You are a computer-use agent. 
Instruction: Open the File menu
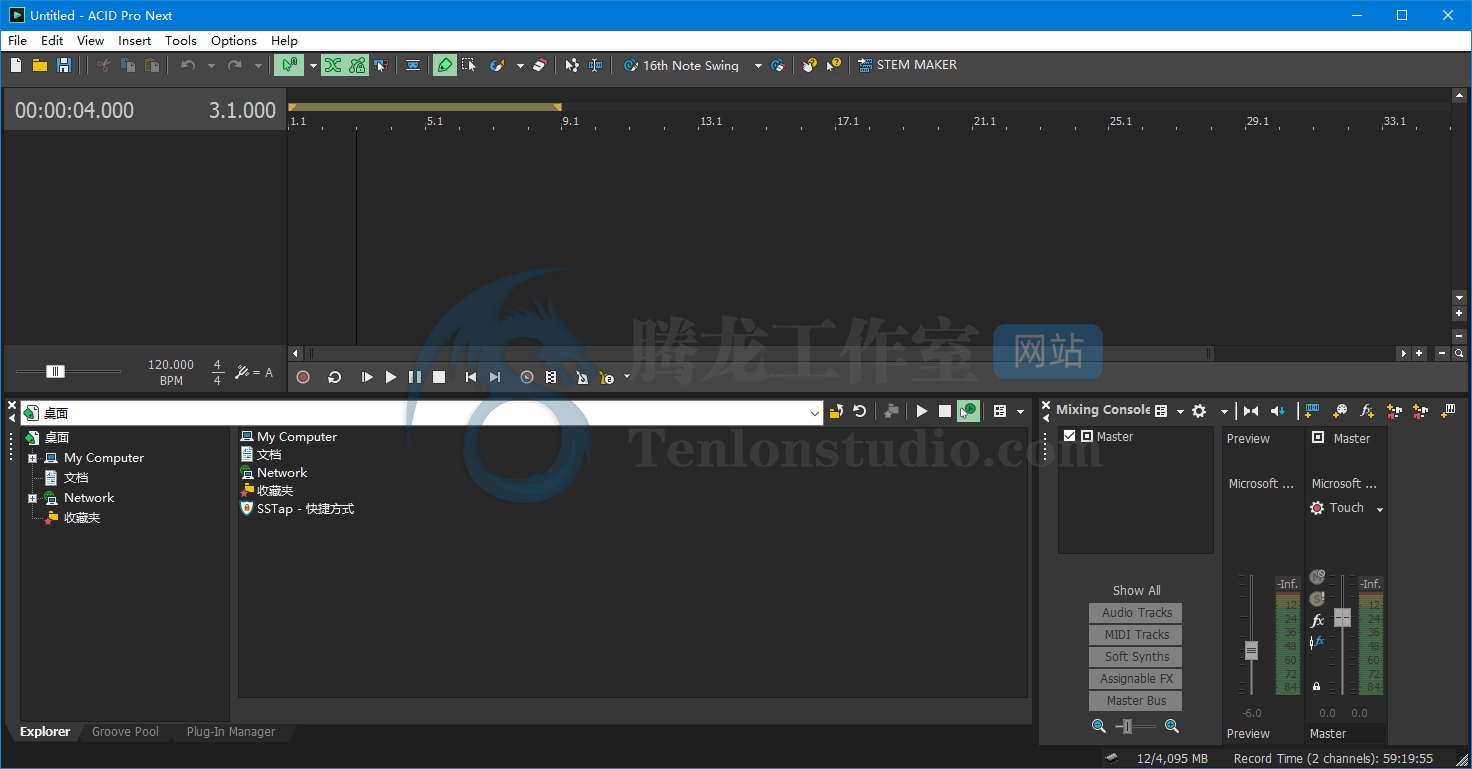click(x=17, y=41)
